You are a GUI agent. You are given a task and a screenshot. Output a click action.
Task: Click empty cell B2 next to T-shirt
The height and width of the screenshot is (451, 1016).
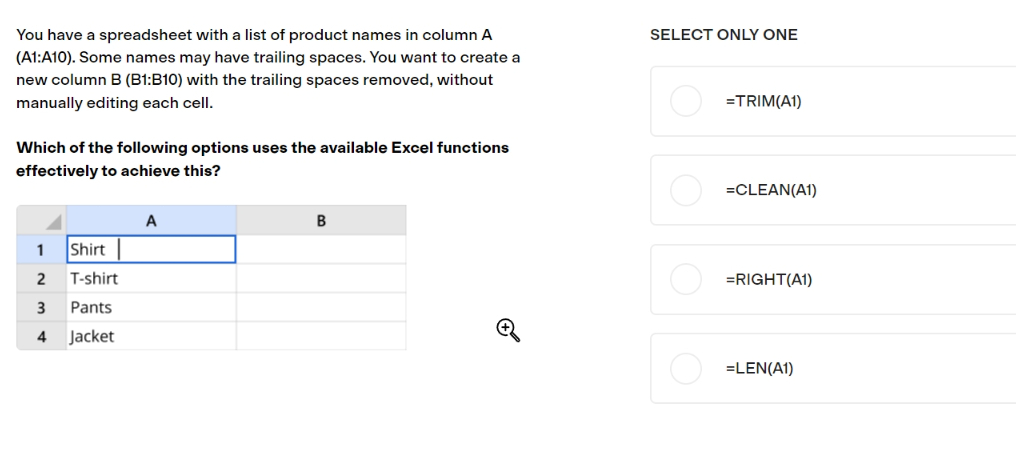click(x=321, y=279)
